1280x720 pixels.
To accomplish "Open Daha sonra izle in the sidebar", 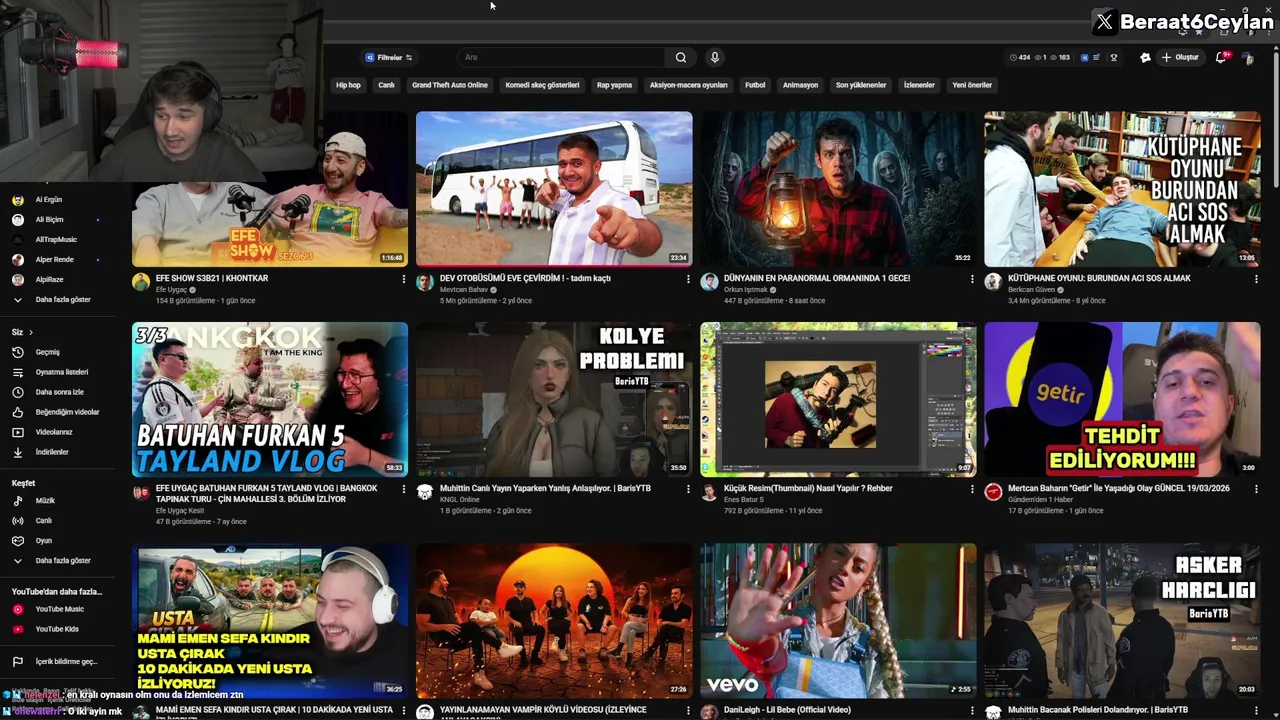I will pyautogui.click(x=58, y=392).
